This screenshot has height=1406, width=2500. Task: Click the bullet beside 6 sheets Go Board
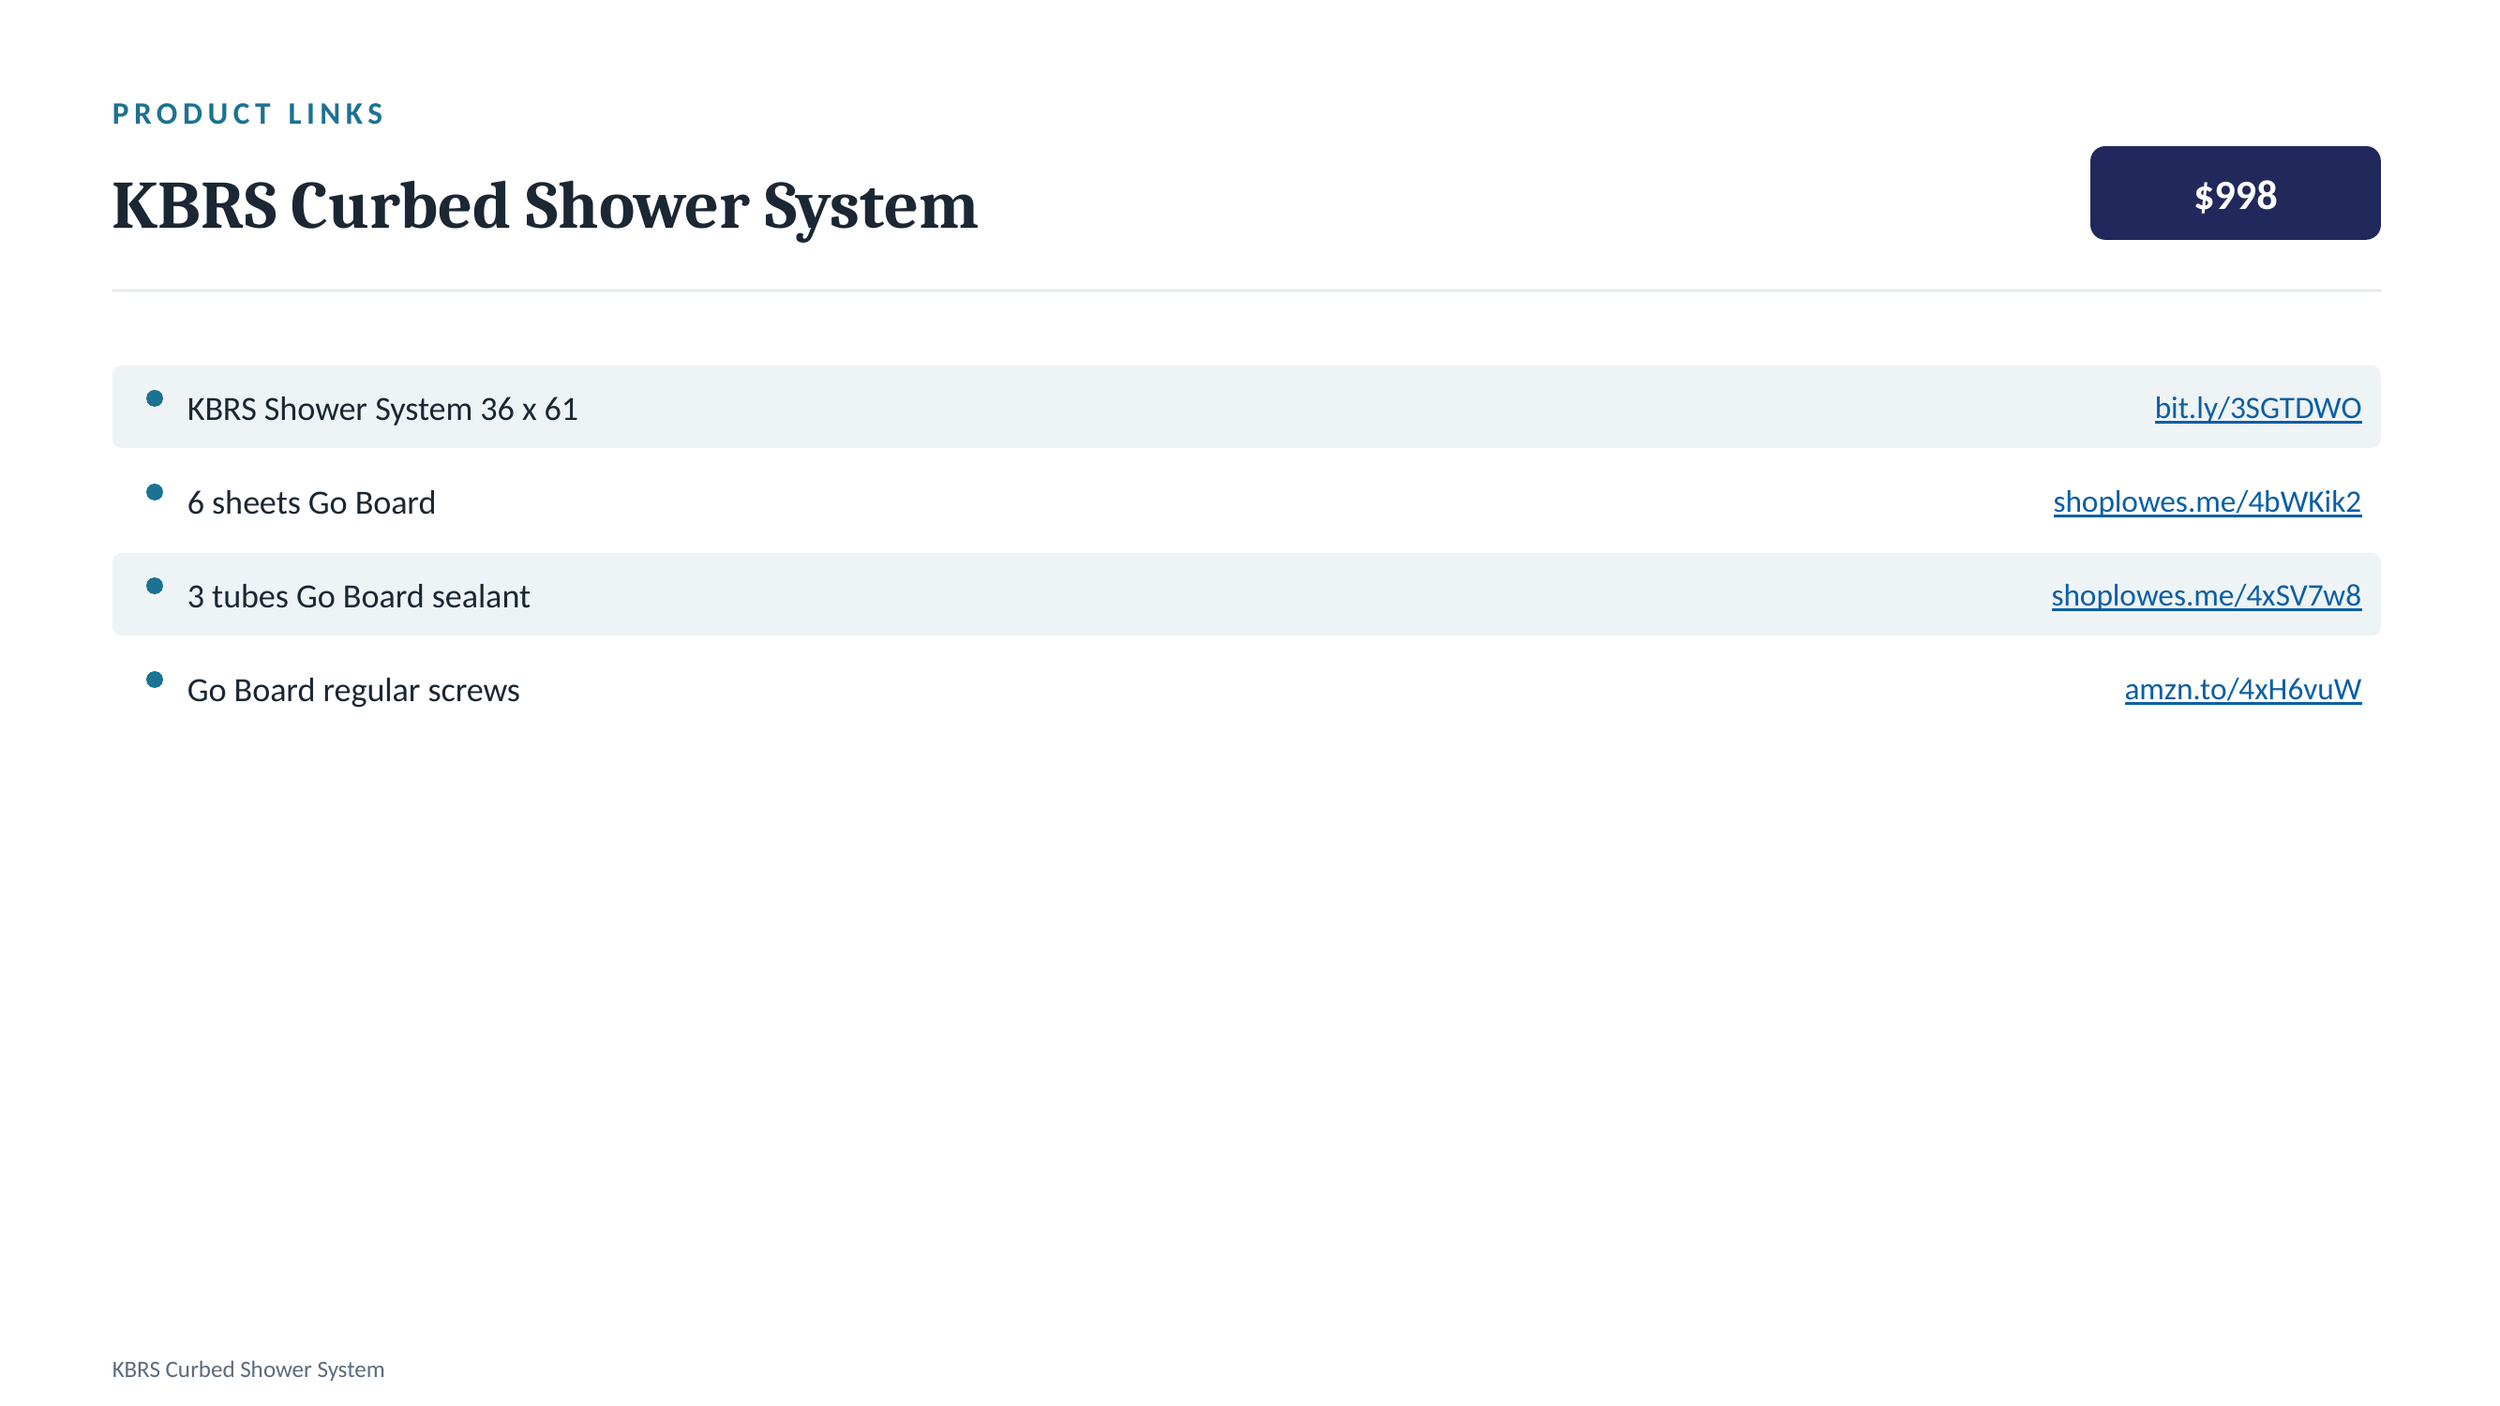pyautogui.click(x=154, y=492)
